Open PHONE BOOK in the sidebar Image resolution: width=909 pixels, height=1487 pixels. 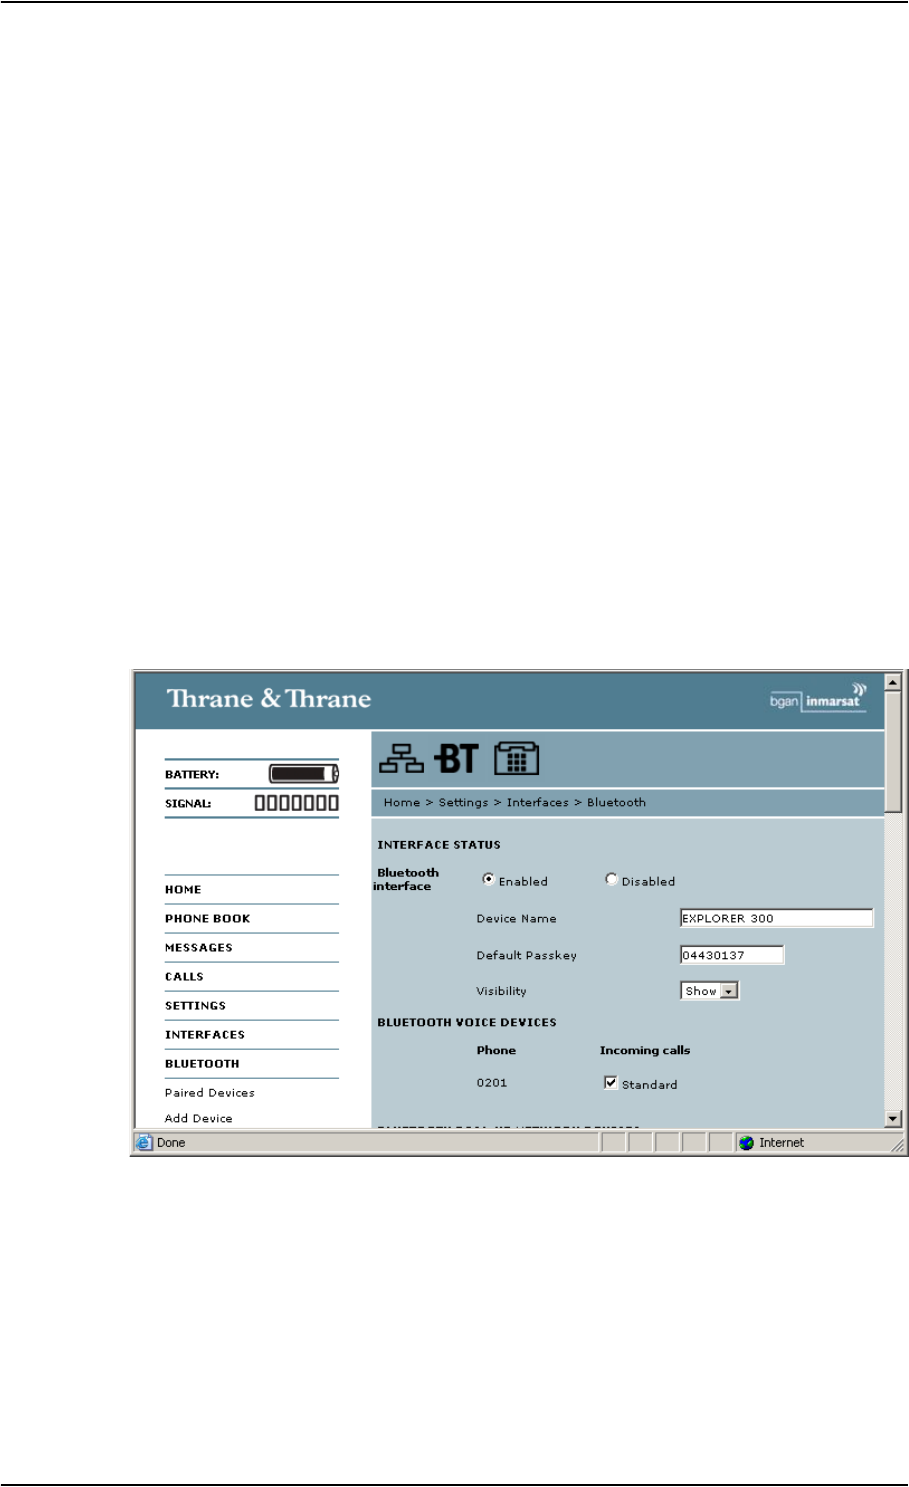[x=208, y=919]
